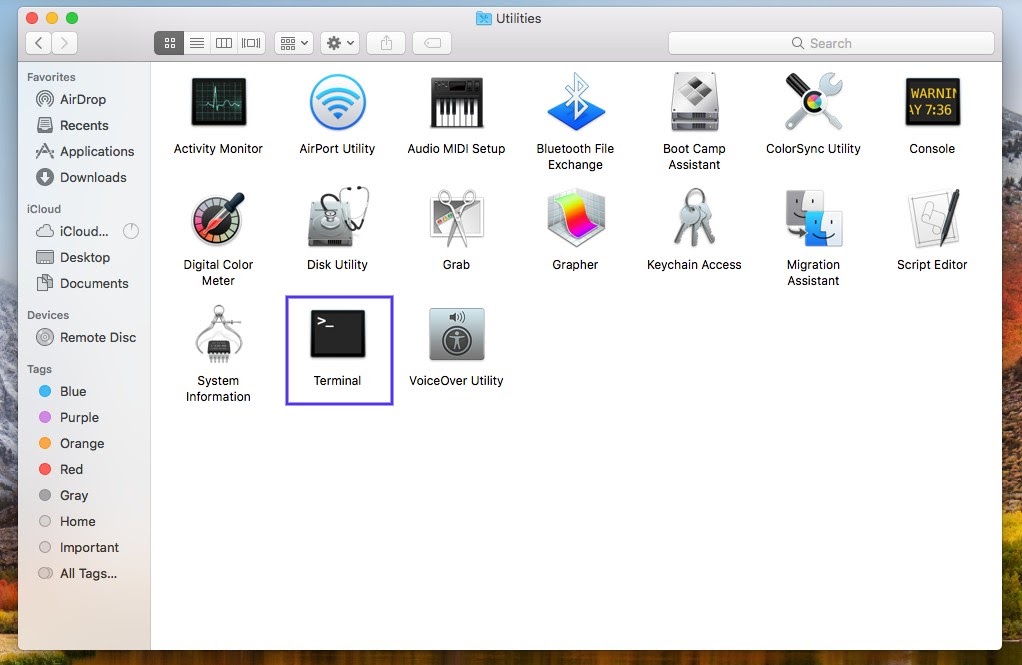Open VoiceOver Utility
Screen dimensions: 1022x665
coord(456,334)
